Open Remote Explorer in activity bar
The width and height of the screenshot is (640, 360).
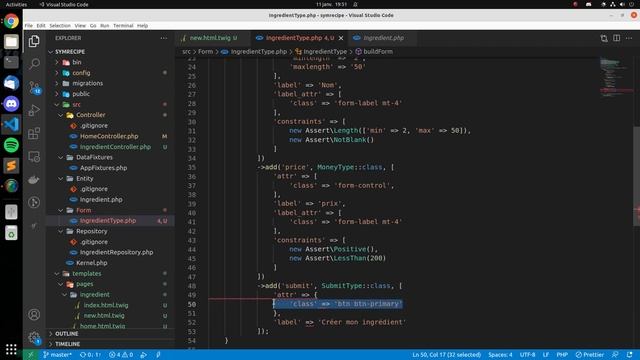click(x=34, y=157)
